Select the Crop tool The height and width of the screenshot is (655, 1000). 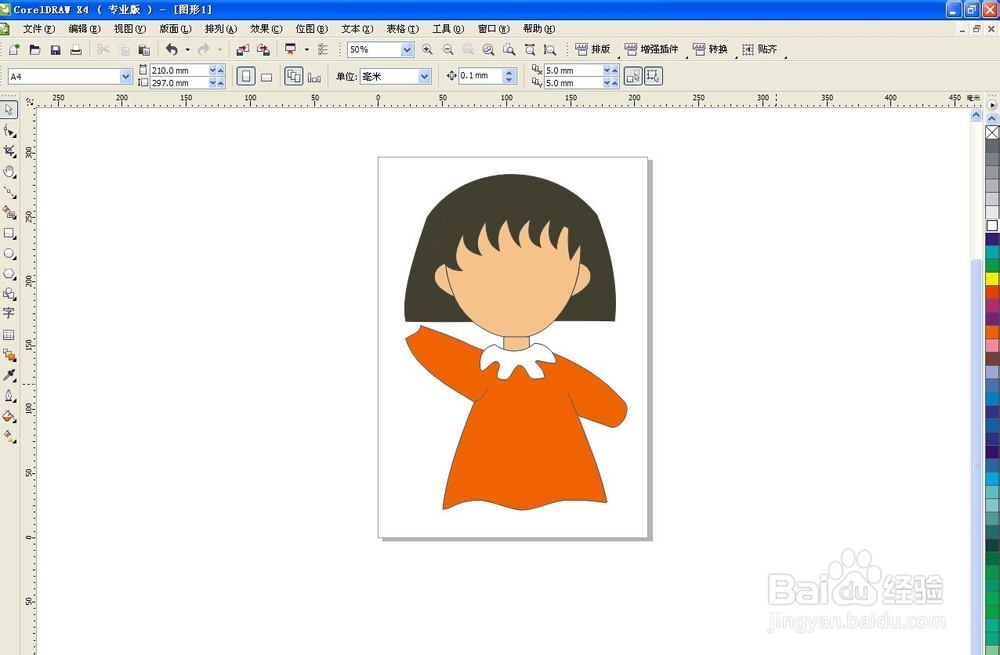pyautogui.click(x=9, y=151)
